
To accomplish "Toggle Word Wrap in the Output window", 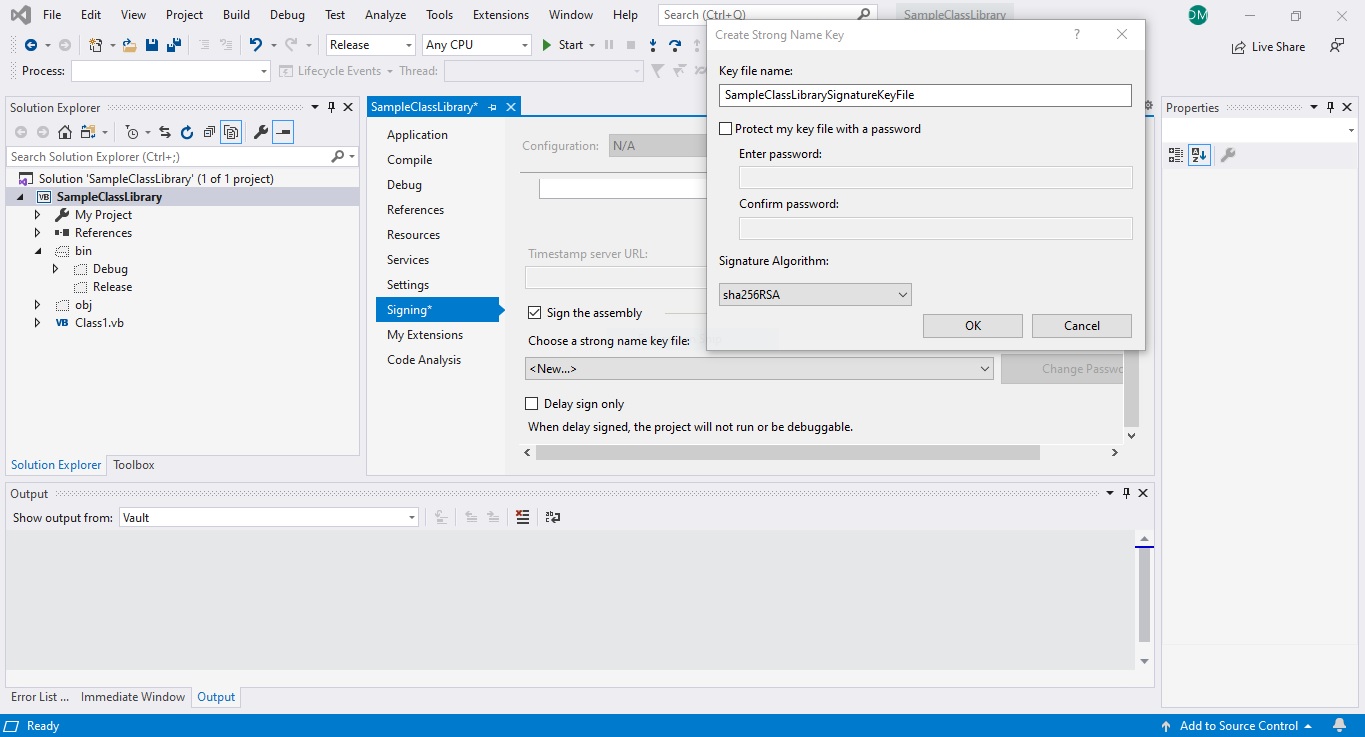I will coord(553,517).
